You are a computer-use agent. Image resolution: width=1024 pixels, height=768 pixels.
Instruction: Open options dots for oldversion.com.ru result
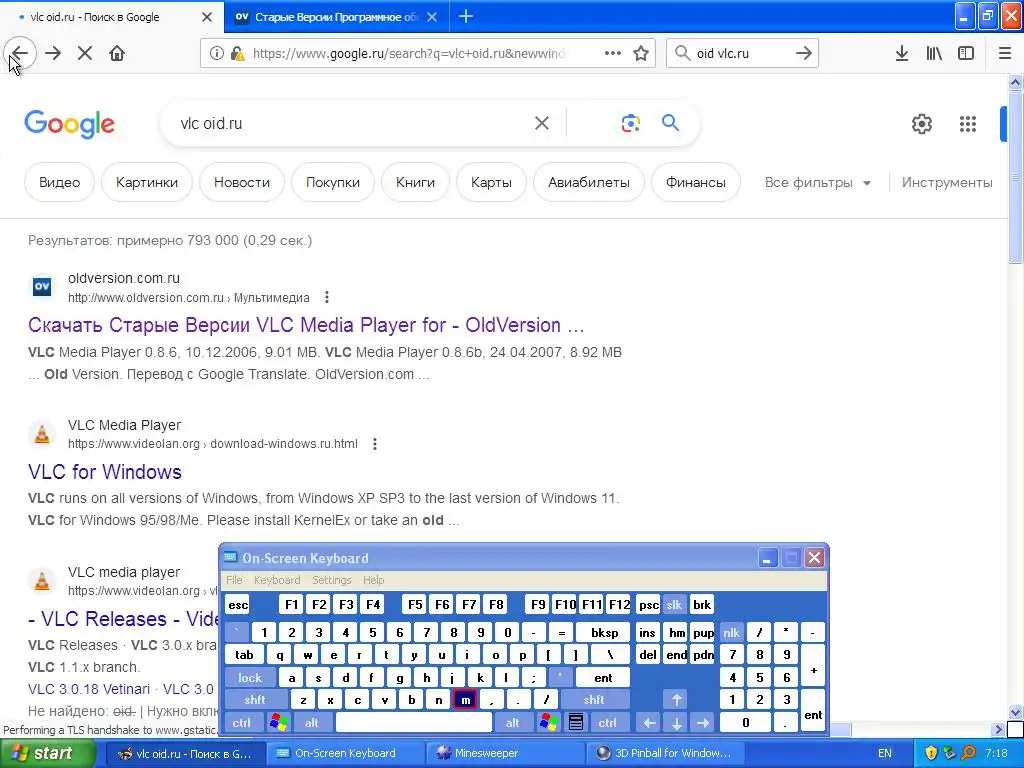pyautogui.click(x=327, y=298)
